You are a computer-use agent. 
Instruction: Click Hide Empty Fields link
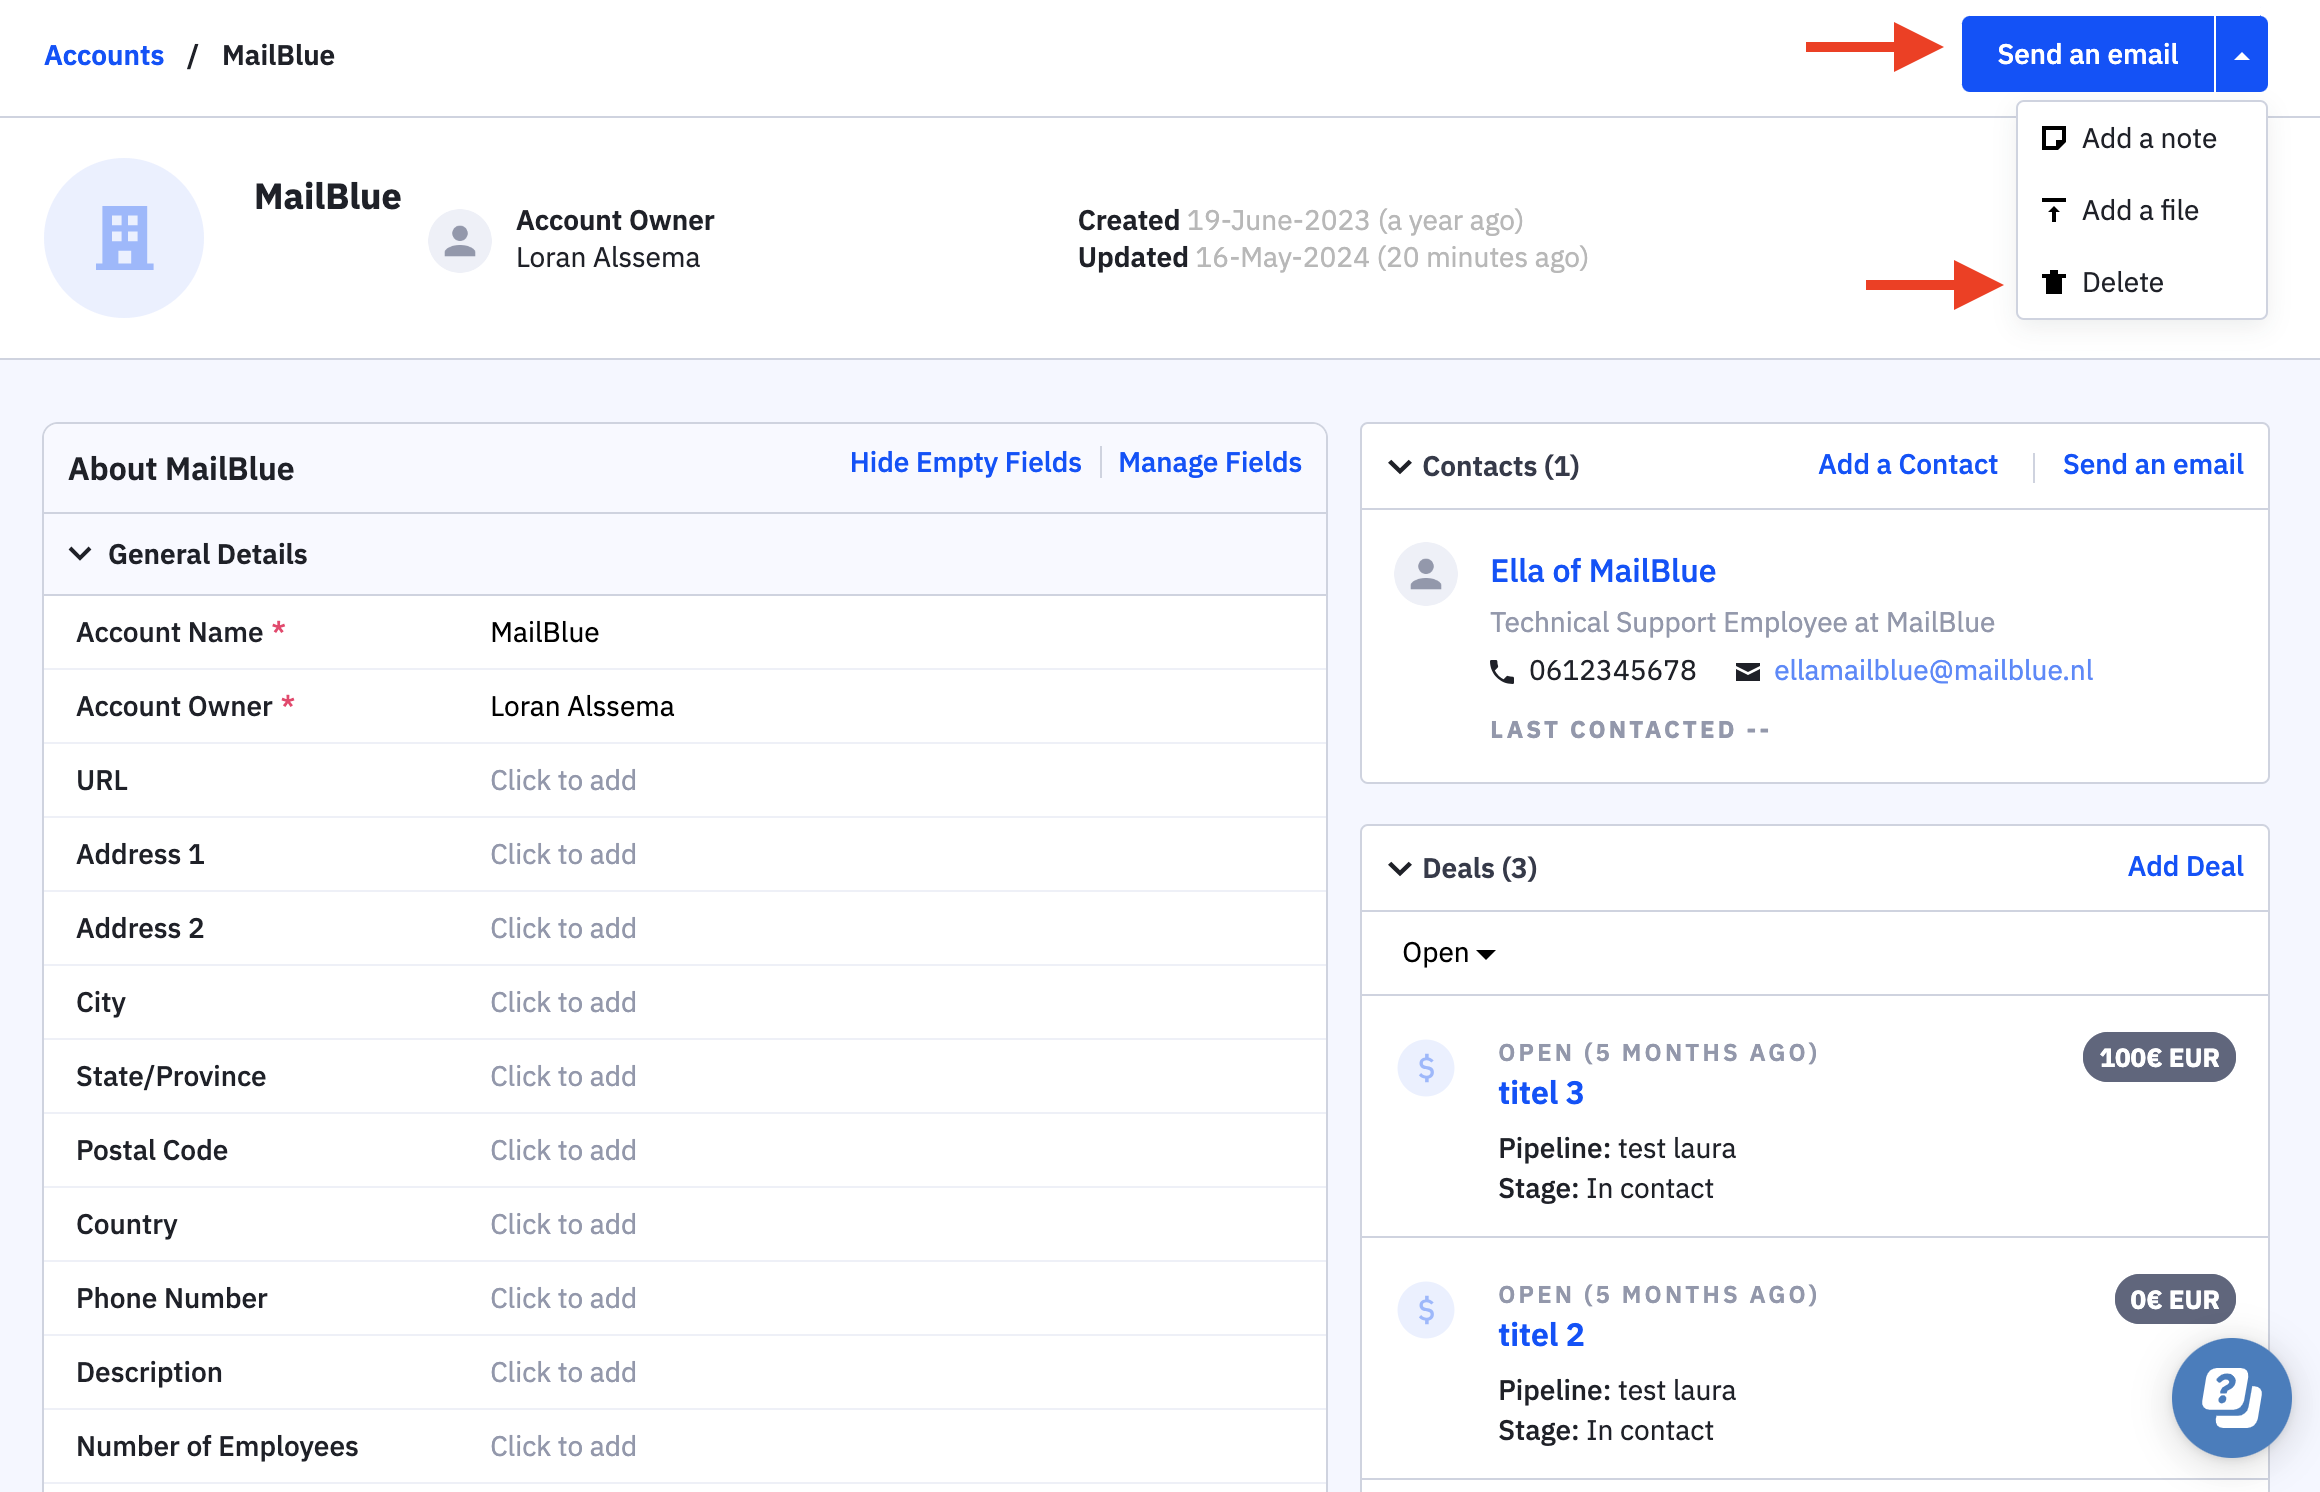[966, 462]
